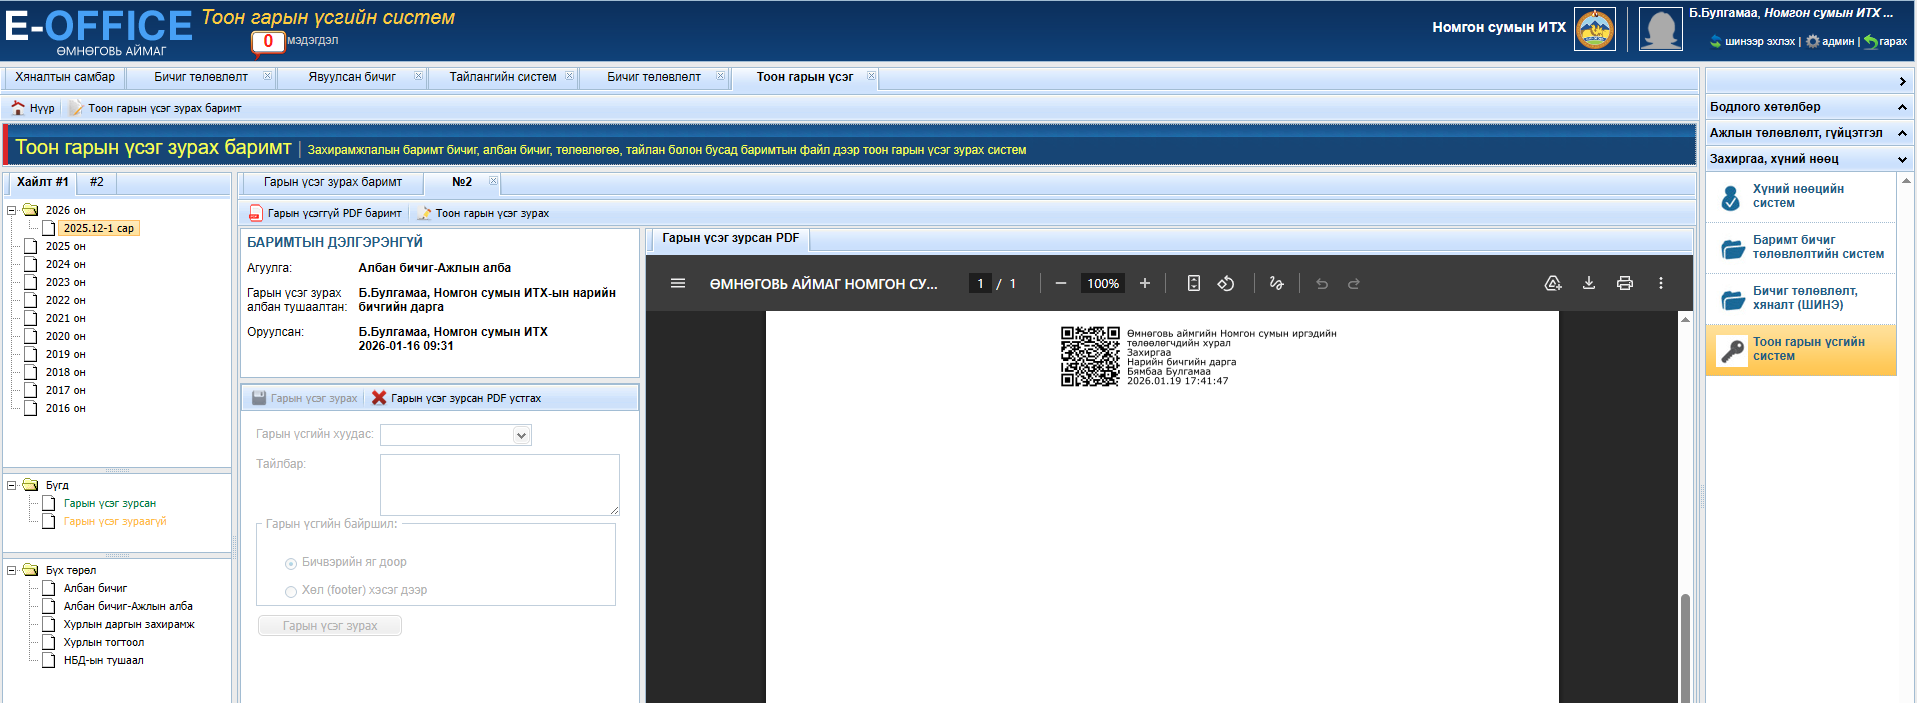Zoom out of the PDF
Image resolution: width=1917 pixels, height=703 pixels.
1060,283
